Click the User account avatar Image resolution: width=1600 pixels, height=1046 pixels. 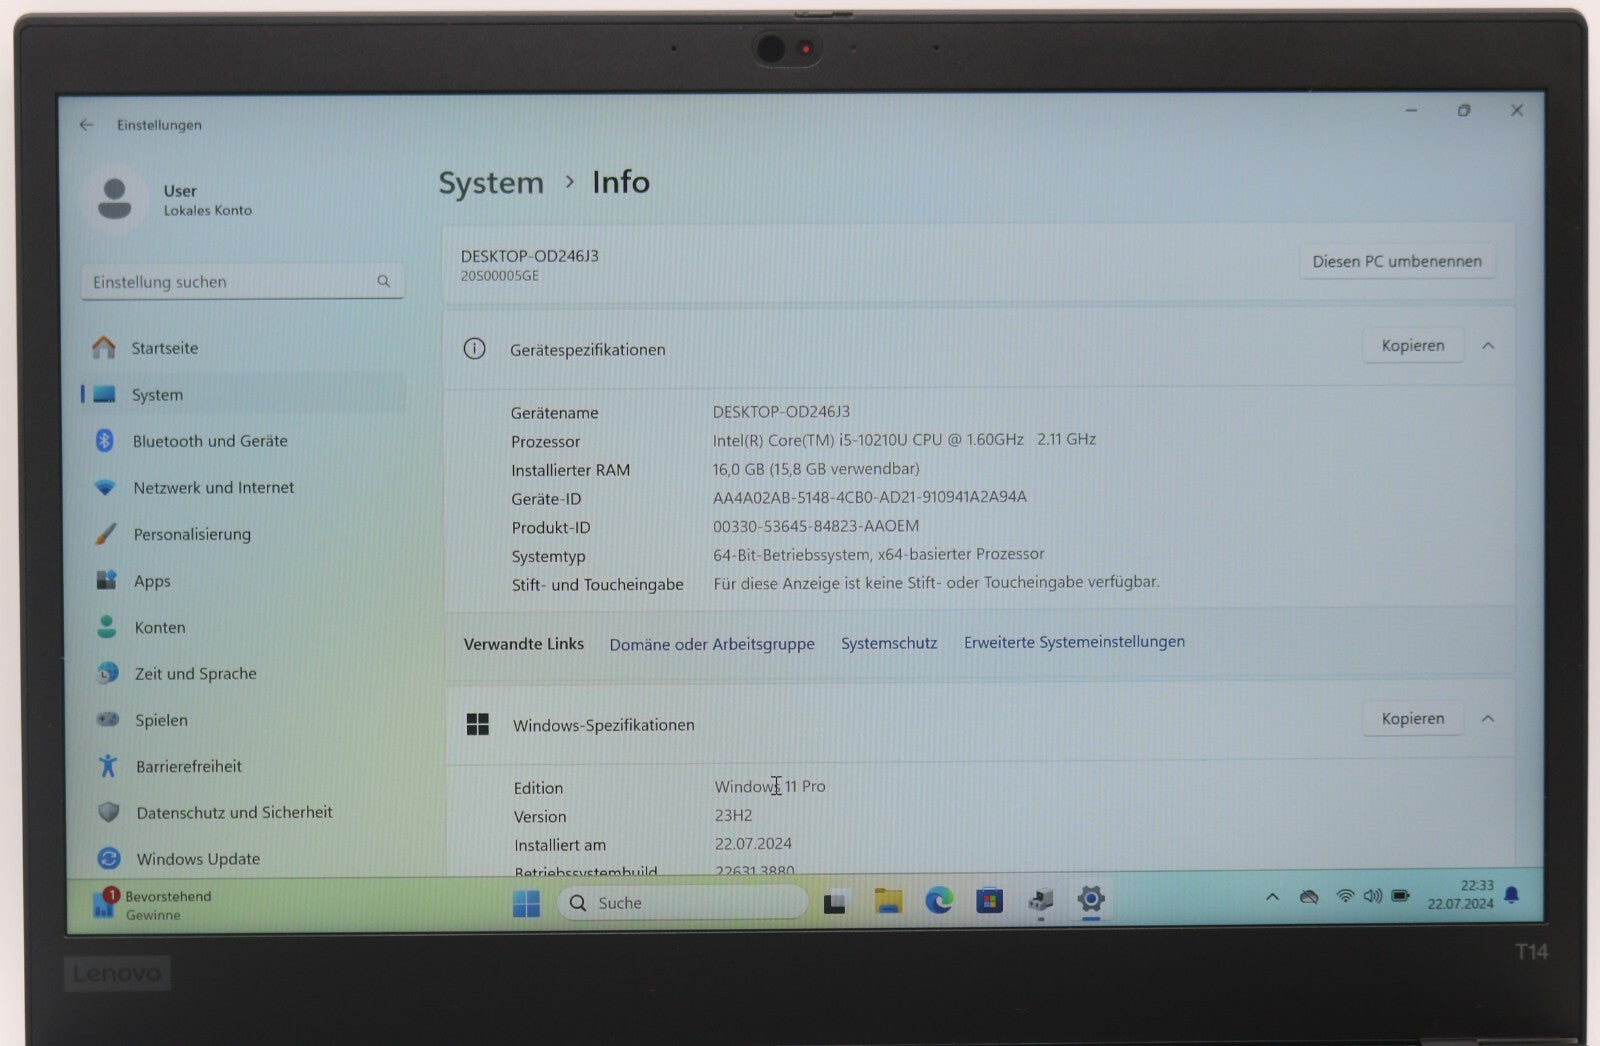pyautogui.click(x=114, y=198)
